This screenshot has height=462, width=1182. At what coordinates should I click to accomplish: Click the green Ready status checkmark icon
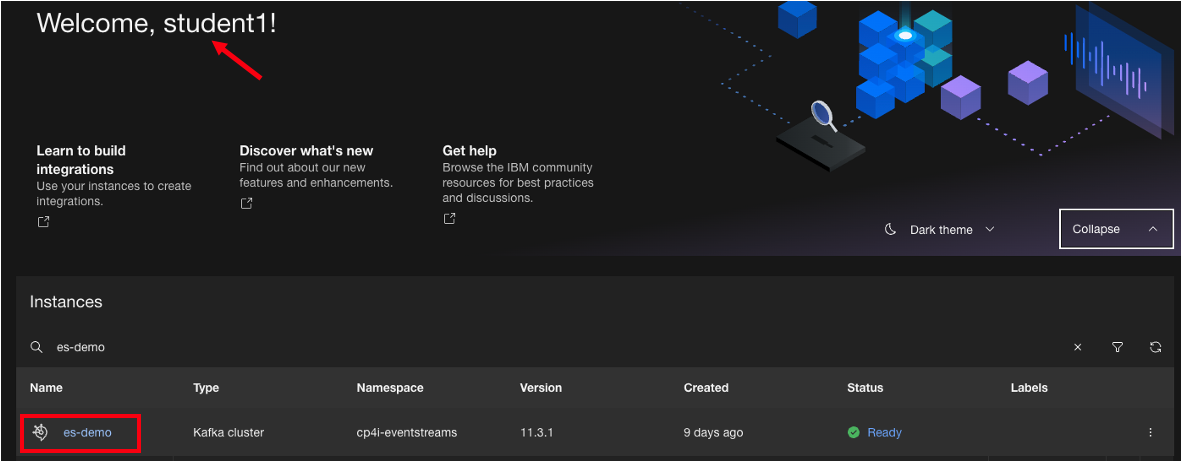click(x=853, y=432)
